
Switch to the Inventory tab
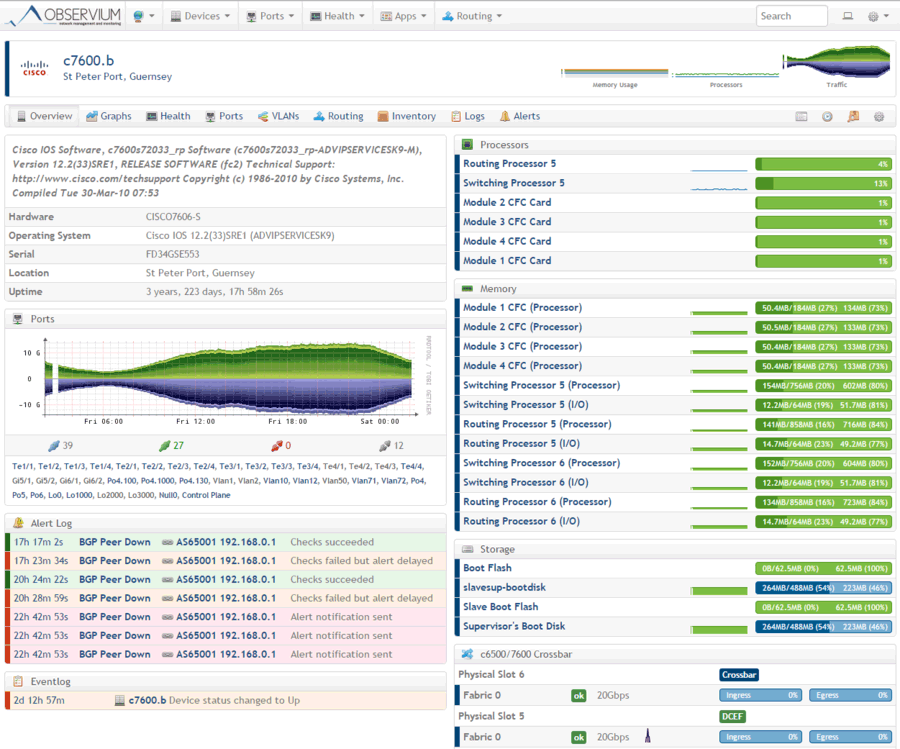pos(407,116)
